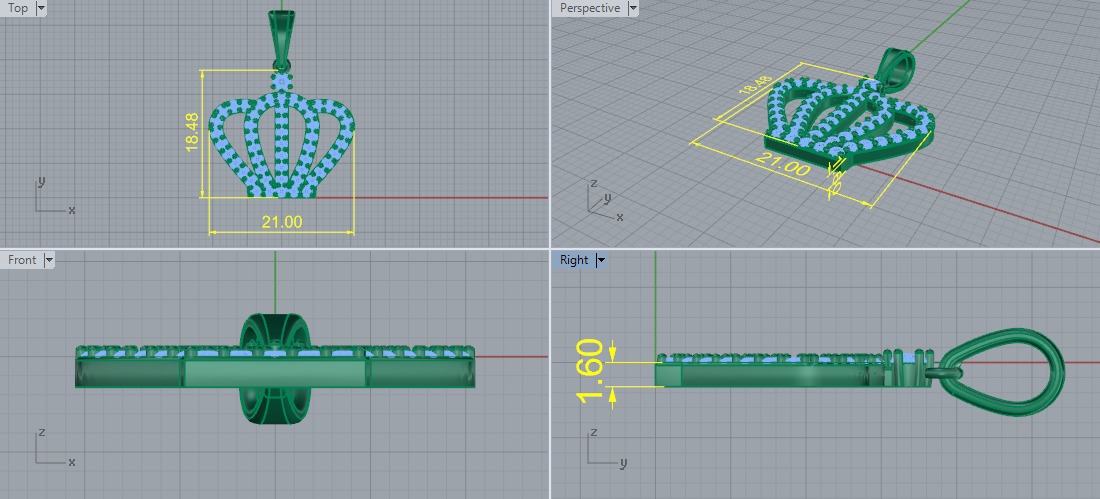Open the Perspective viewport dropdown arrow
The height and width of the screenshot is (499, 1100).
coord(633,8)
